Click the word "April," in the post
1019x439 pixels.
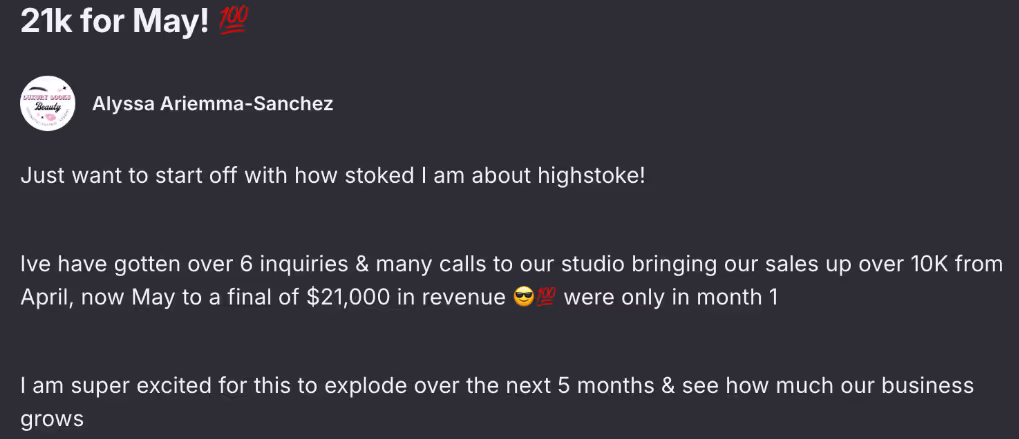(x=47, y=298)
